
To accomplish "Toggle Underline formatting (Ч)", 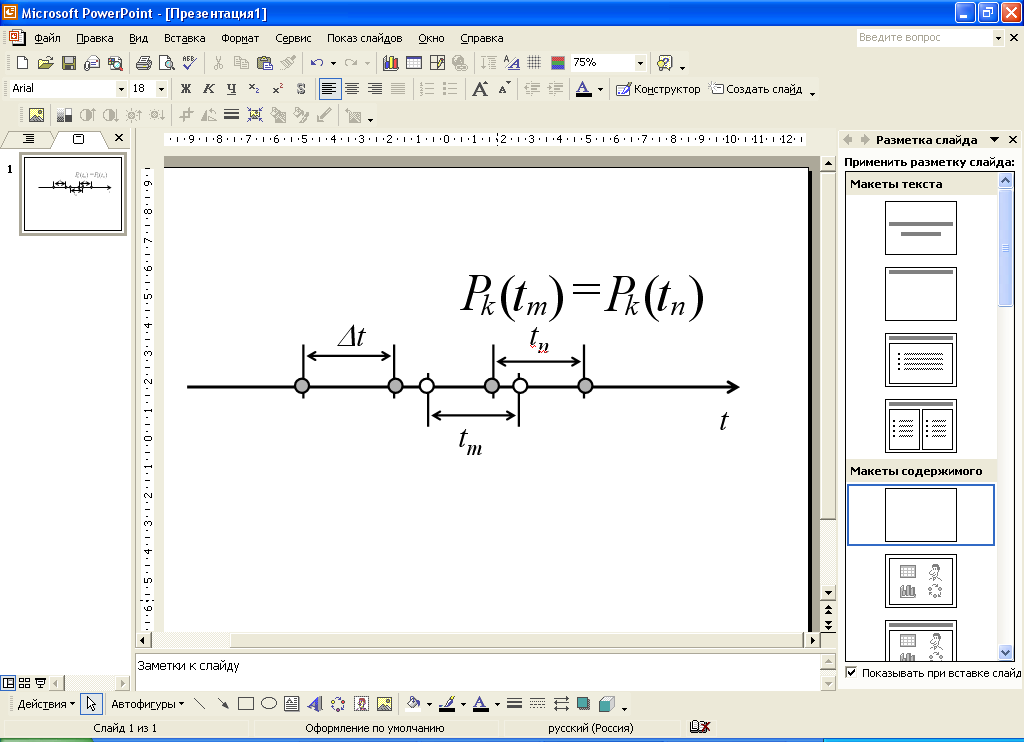I will [x=231, y=89].
